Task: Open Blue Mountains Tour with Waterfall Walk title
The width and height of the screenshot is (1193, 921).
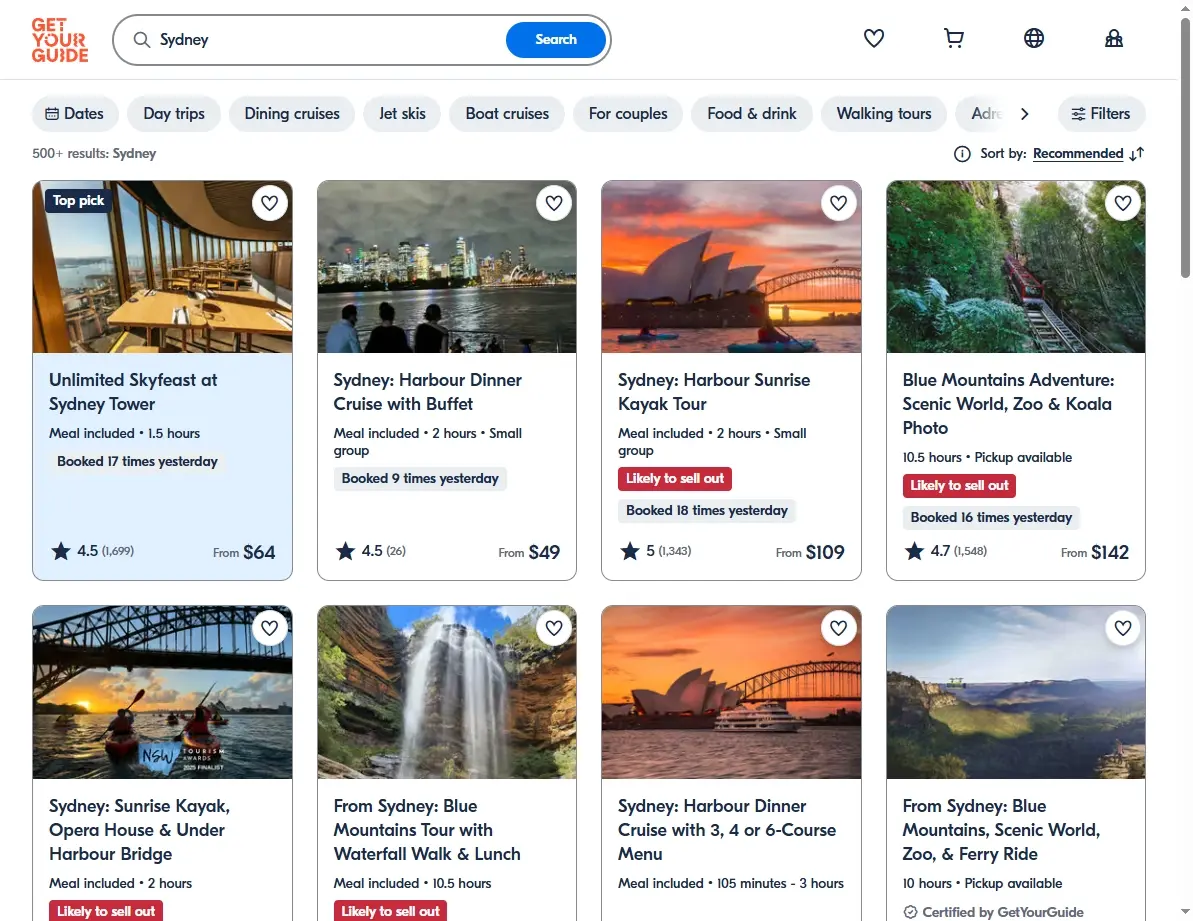Action: point(427,830)
